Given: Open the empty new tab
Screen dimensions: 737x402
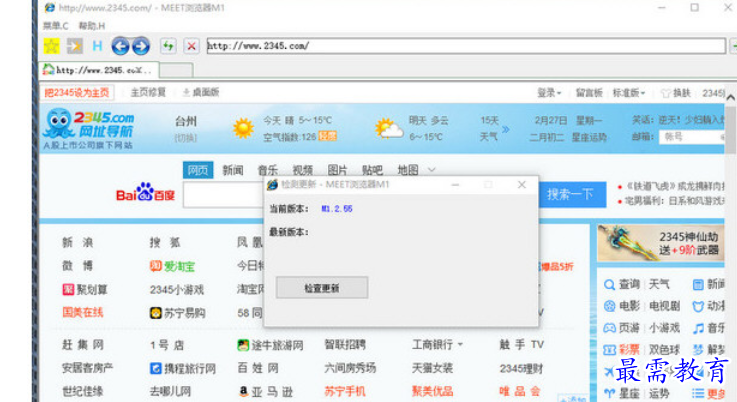Looking at the screenshot, I should click(176, 70).
